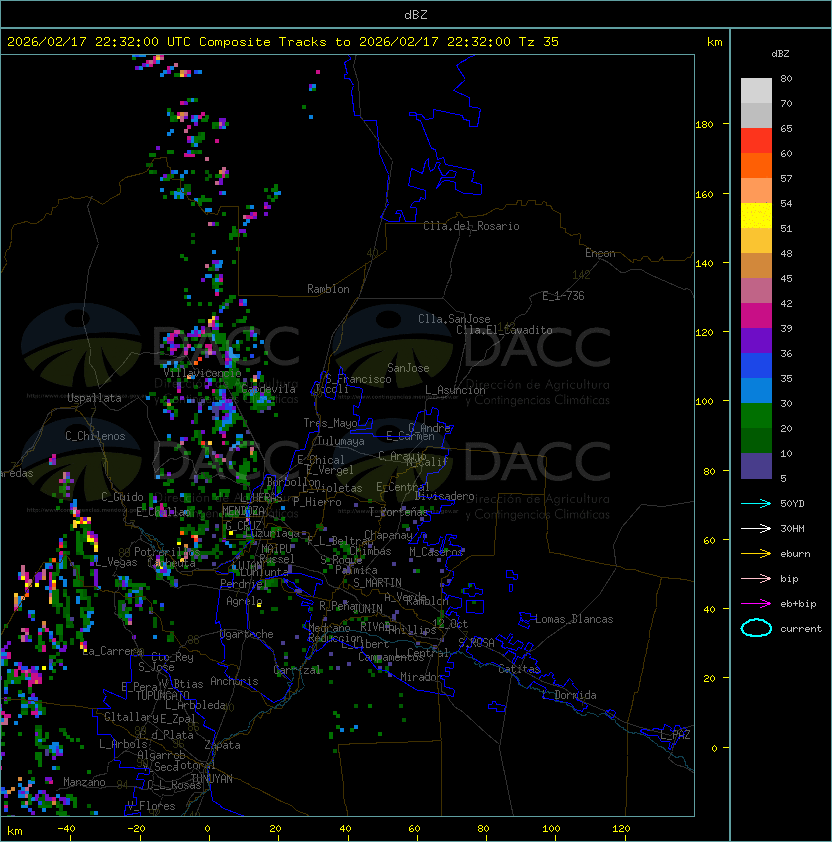
Task: Click the 'Villavicencio' map label
Action: point(202,372)
